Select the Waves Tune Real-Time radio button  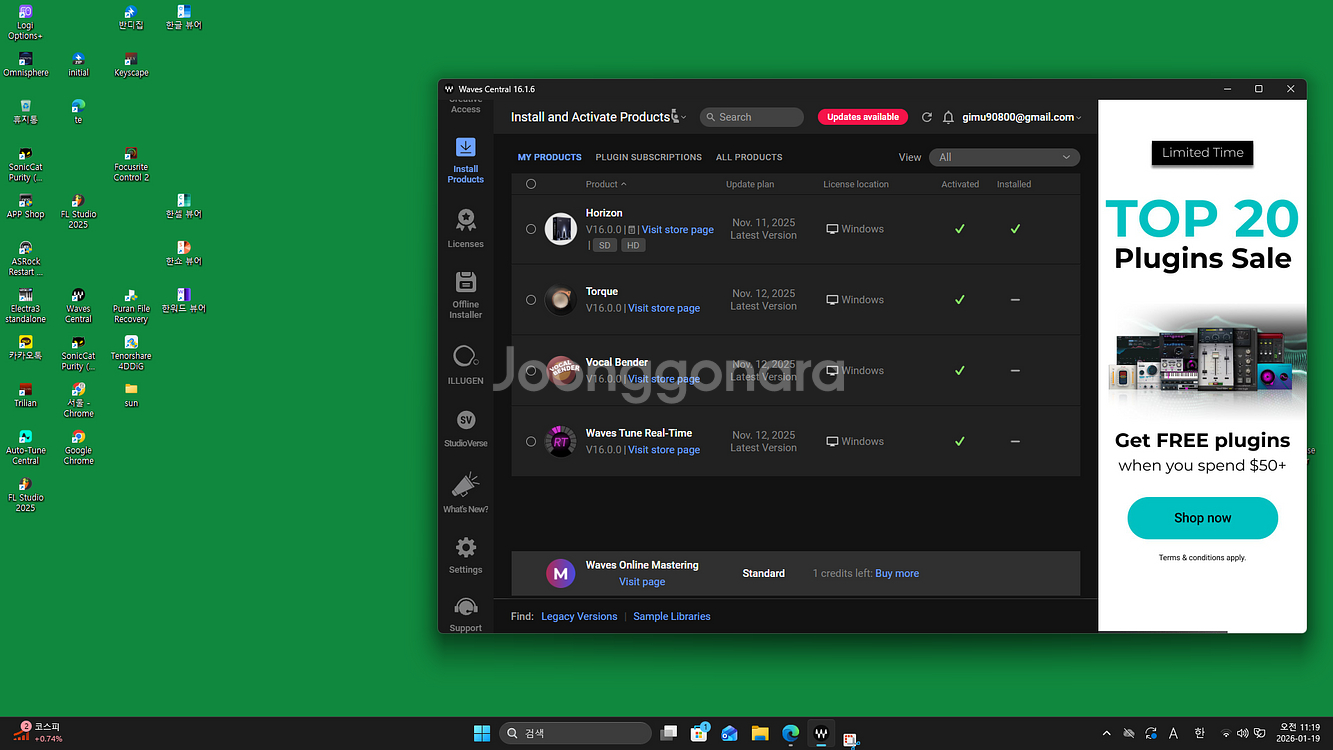(531, 441)
